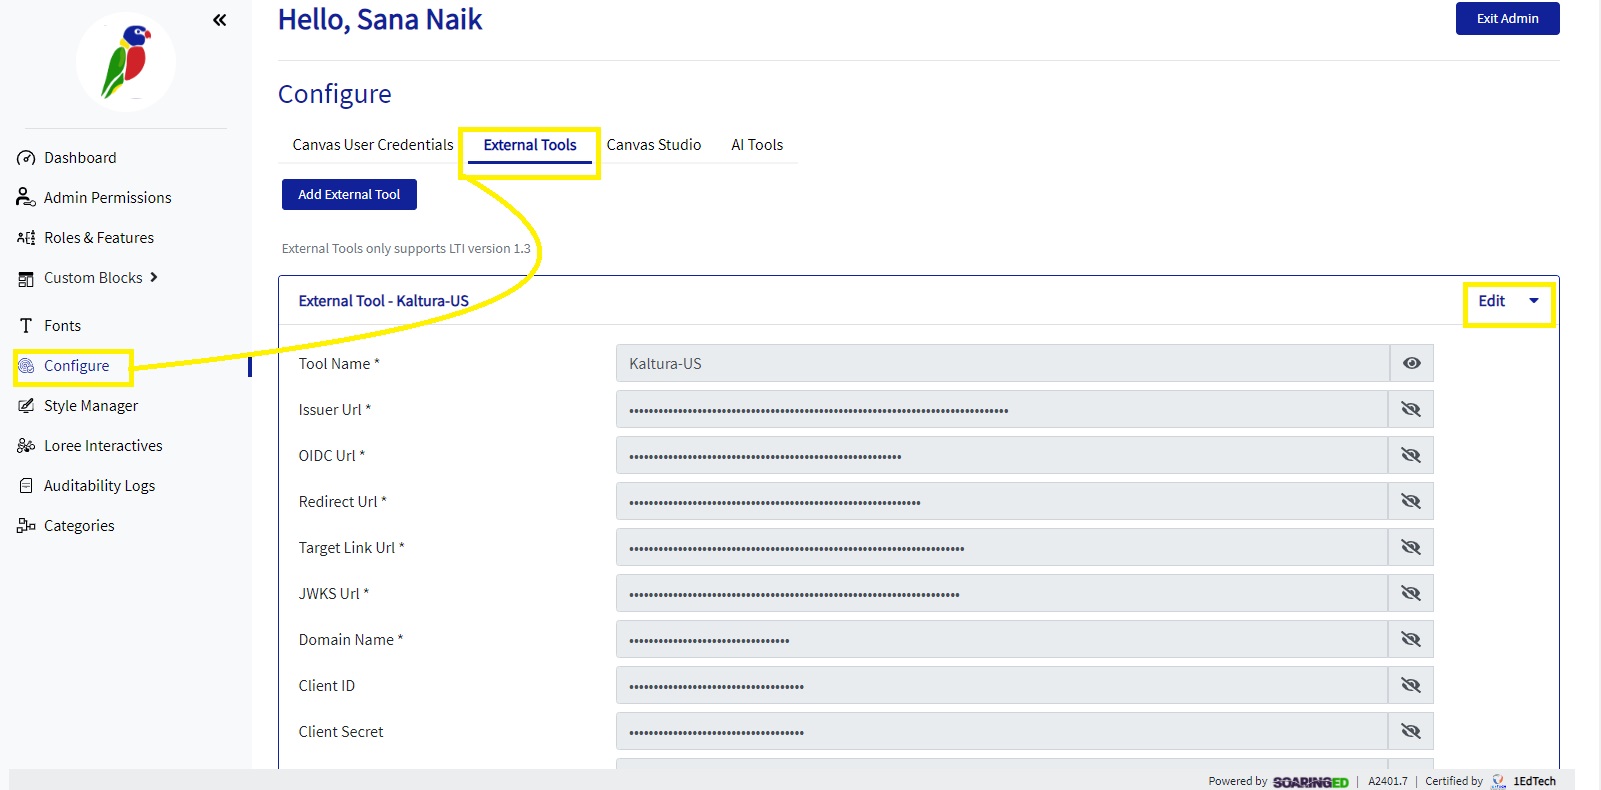
Task: Click the External Tool - Kaltura-US heading
Action: tap(383, 301)
